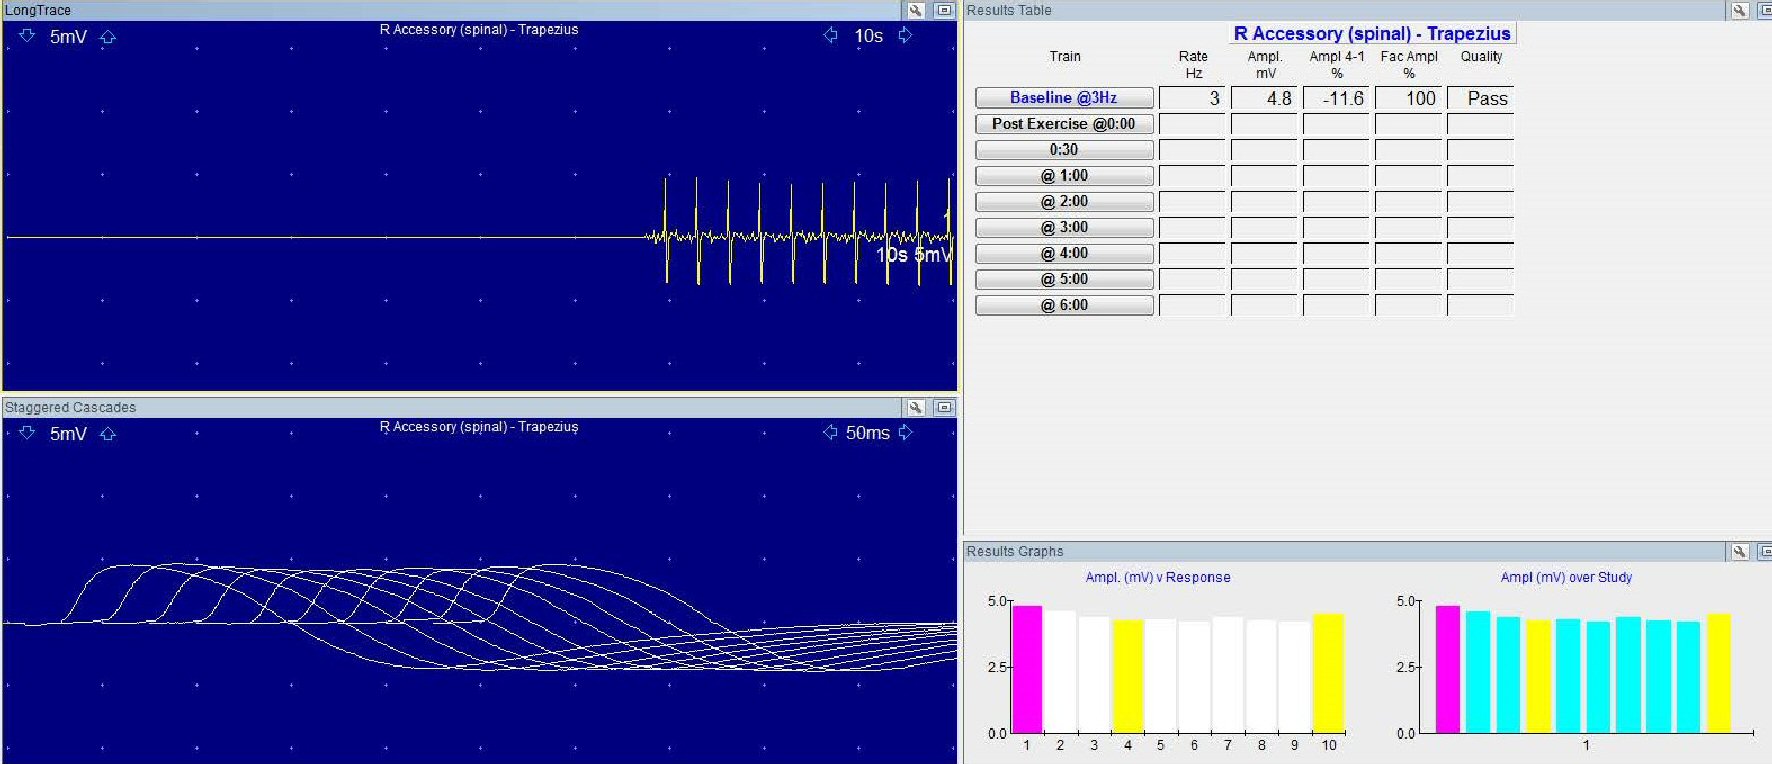Click LongTrace 5mV amplitude label
Screen dimensions: 1772x764
pos(68,37)
